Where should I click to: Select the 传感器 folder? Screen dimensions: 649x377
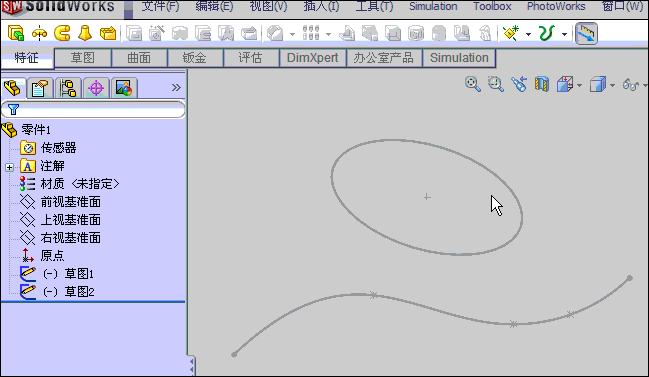click(x=58, y=148)
